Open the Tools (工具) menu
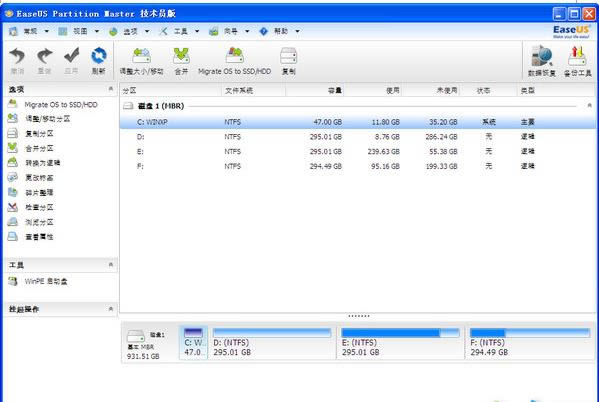Viewport: 599px width, 402px height. coord(180,31)
